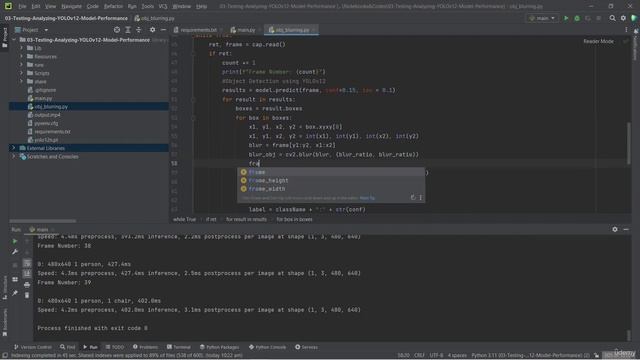Hide the Project tool window

(163, 30)
